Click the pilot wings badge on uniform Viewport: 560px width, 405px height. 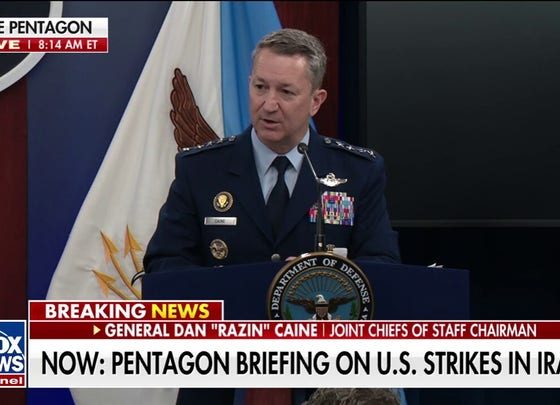(x=332, y=181)
